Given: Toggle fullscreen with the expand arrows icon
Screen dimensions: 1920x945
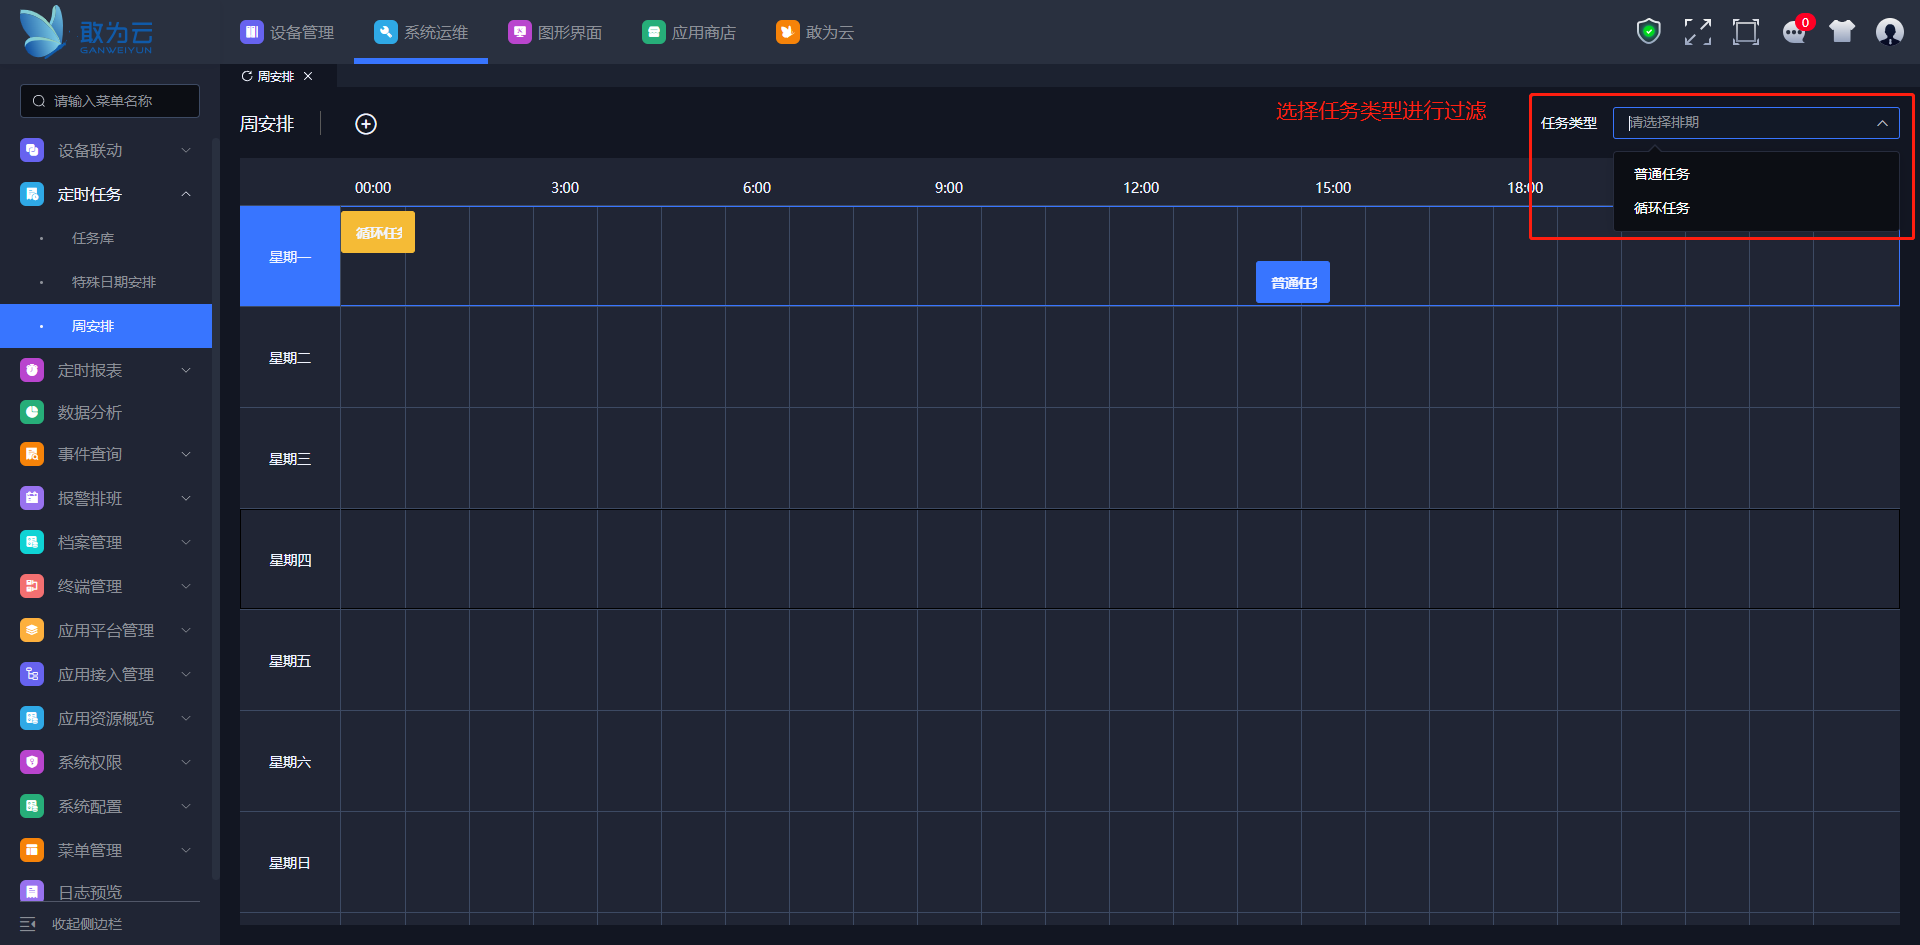Looking at the screenshot, I should pyautogui.click(x=1697, y=32).
